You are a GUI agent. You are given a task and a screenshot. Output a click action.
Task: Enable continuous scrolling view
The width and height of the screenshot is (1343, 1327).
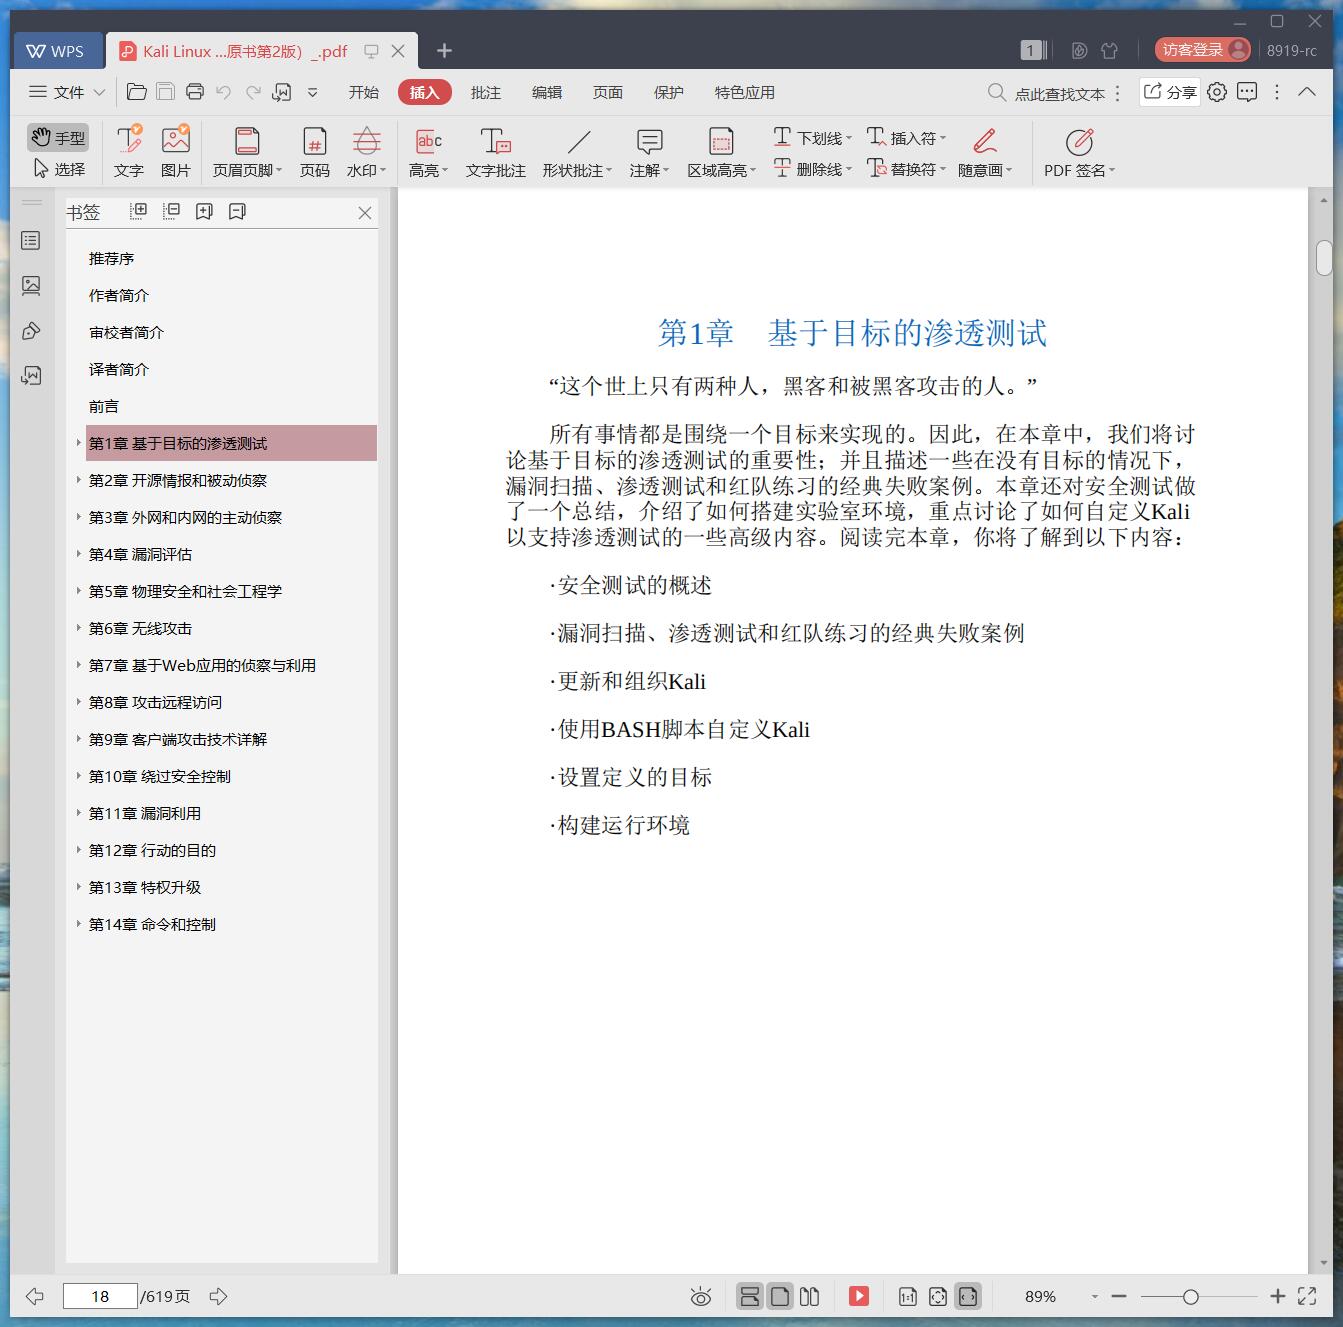pos(749,1297)
